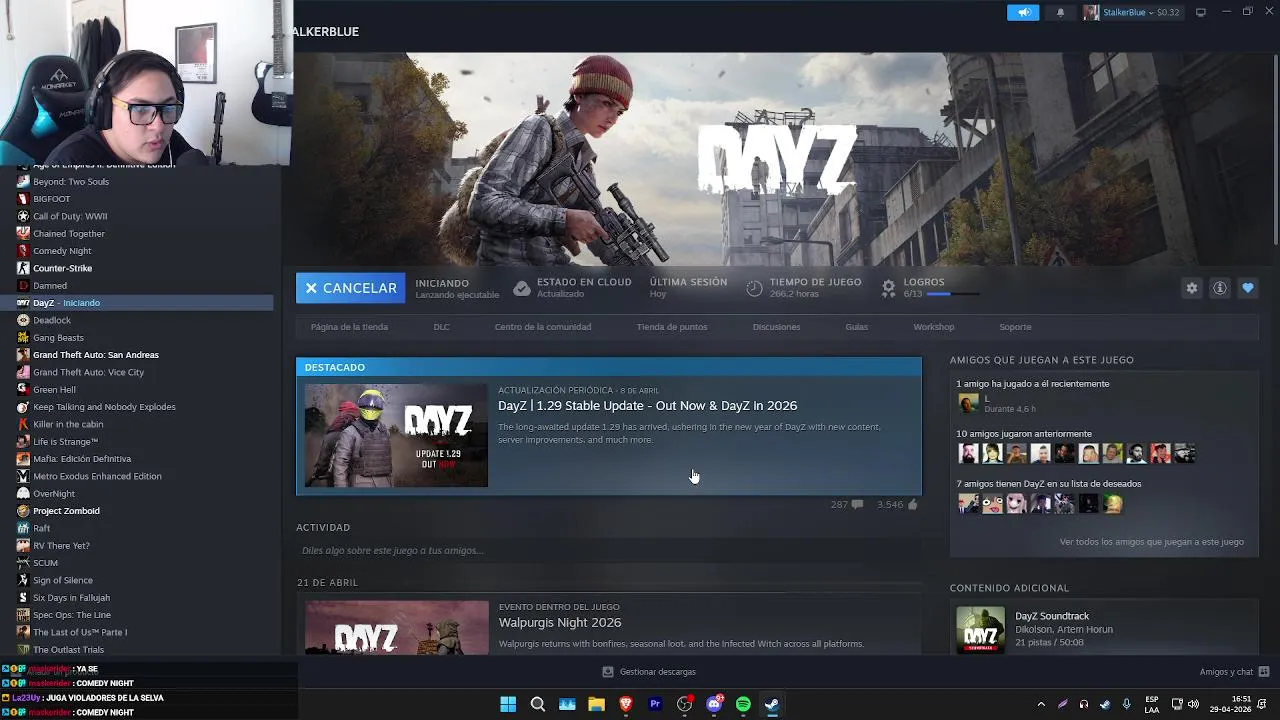The width and height of the screenshot is (1280, 720).
Task: Click the Metro Exodus game icon
Action: pos(23,476)
